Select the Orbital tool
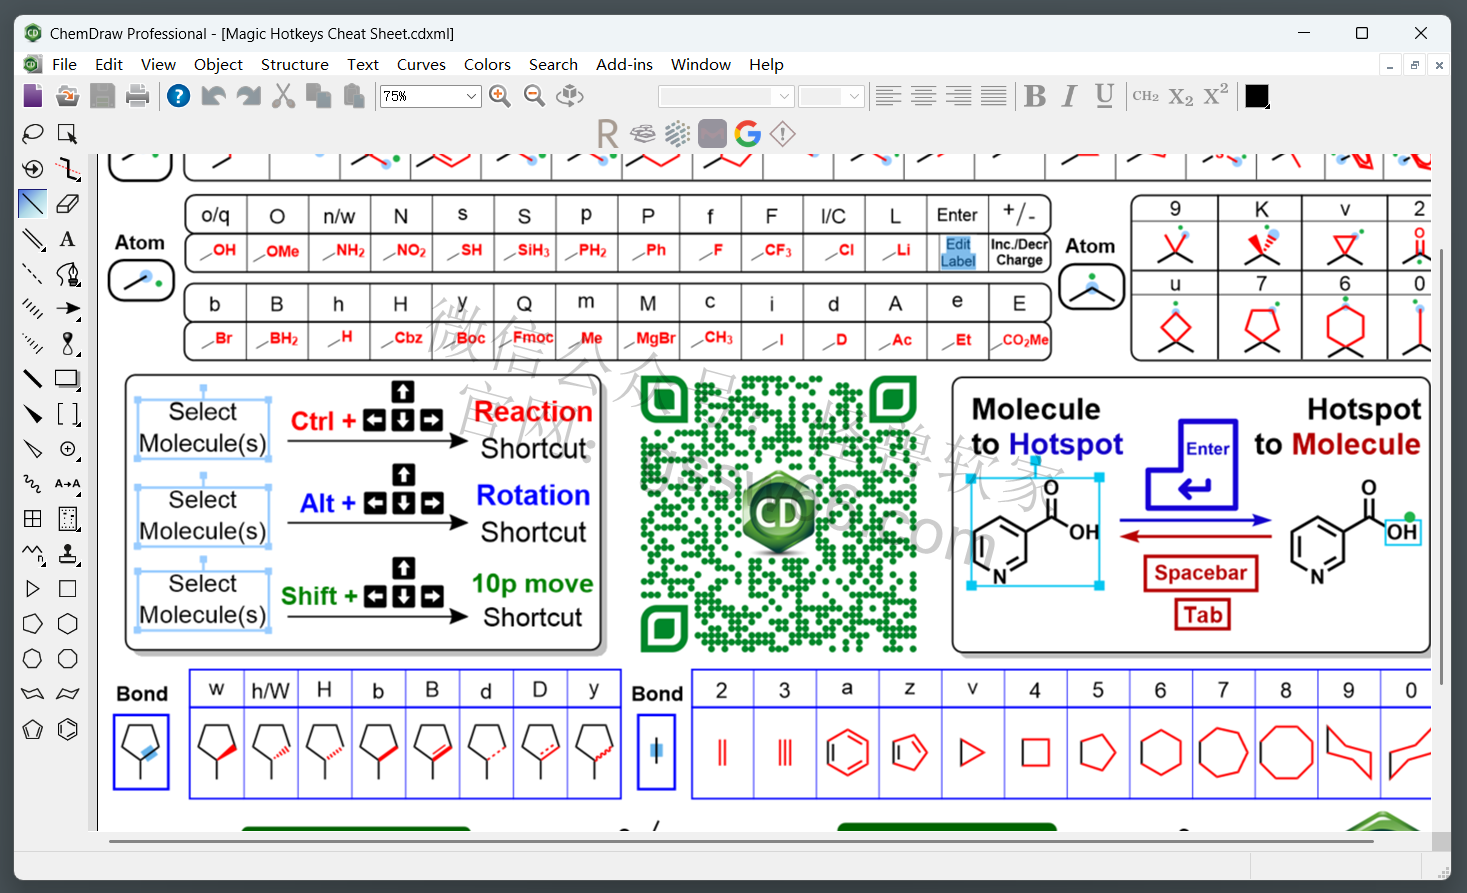 pyautogui.click(x=67, y=344)
